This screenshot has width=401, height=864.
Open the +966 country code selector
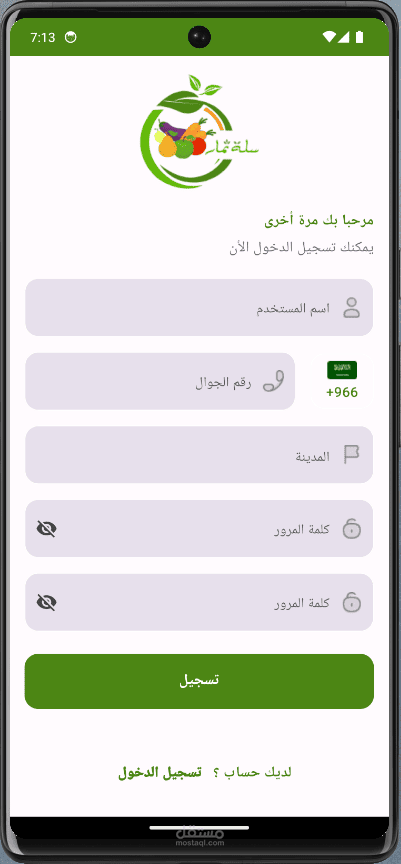click(342, 381)
